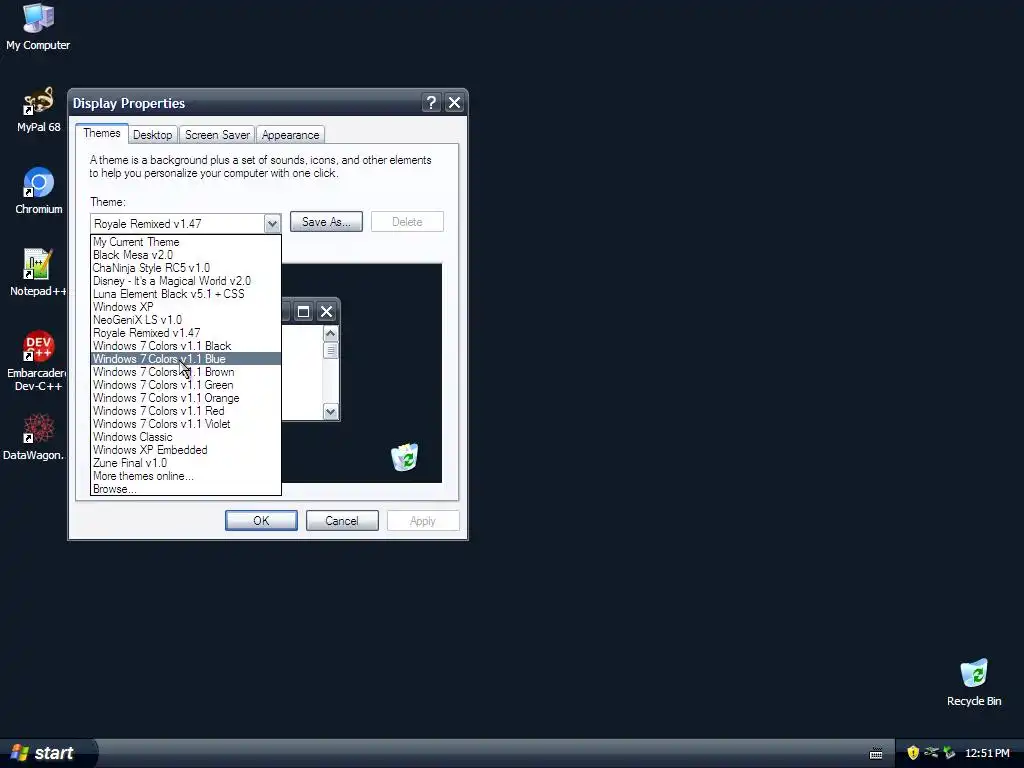This screenshot has height=768, width=1024.
Task: Open the My Computer desktop icon
Action: tap(38, 27)
